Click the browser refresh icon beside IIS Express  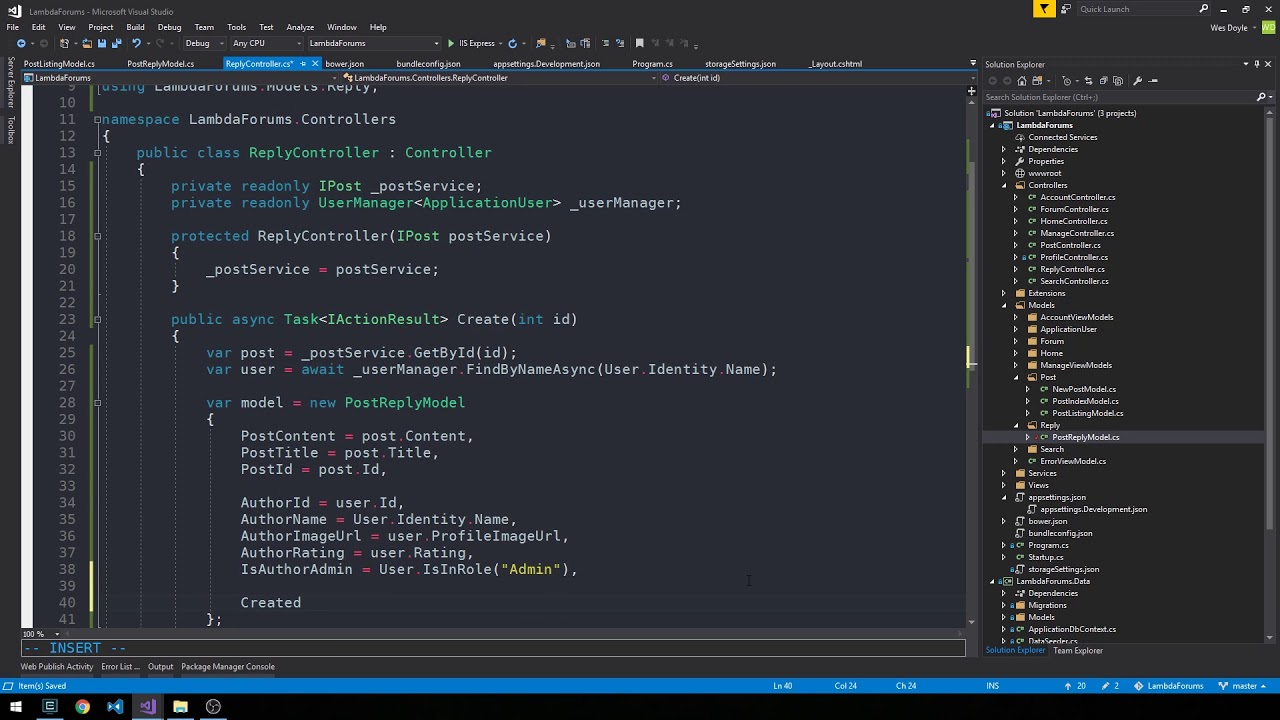pos(512,43)
